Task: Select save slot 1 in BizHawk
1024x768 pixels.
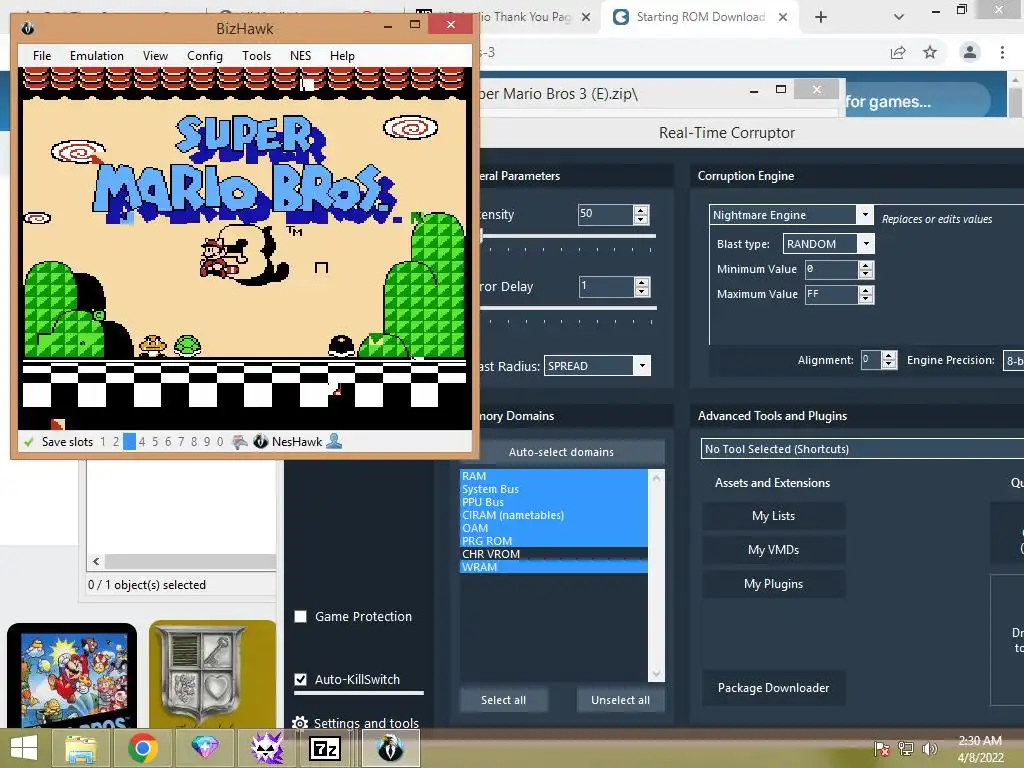Action: click(x=103, y=442)
